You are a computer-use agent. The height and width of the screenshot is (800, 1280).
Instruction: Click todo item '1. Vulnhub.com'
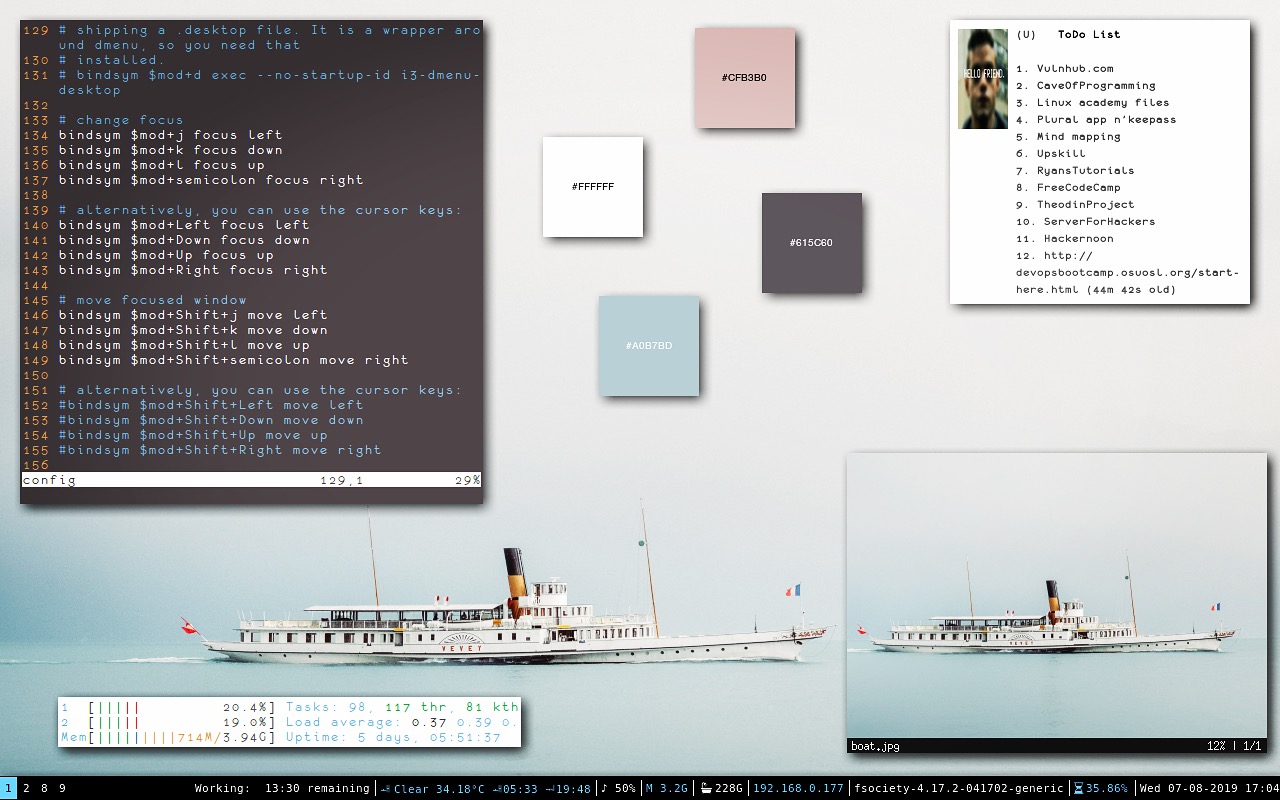[1064, 68]
